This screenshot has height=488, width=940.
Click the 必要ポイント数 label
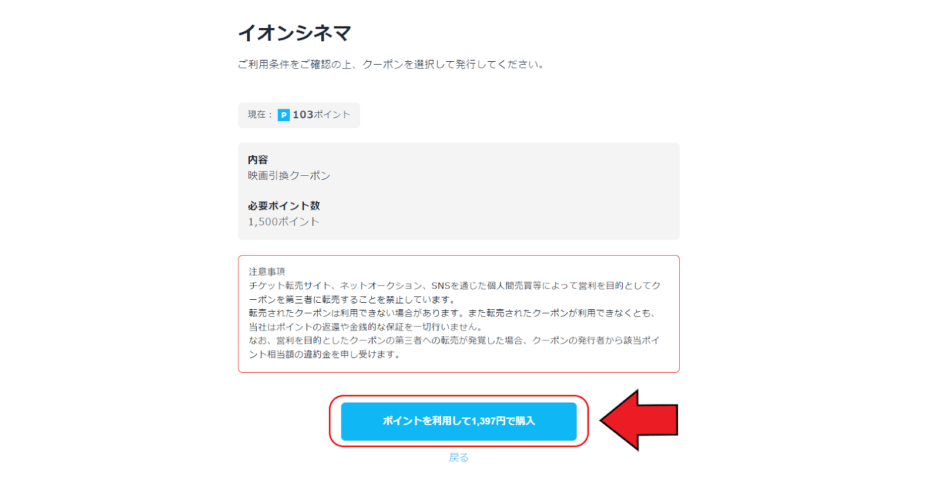point(284,206)
